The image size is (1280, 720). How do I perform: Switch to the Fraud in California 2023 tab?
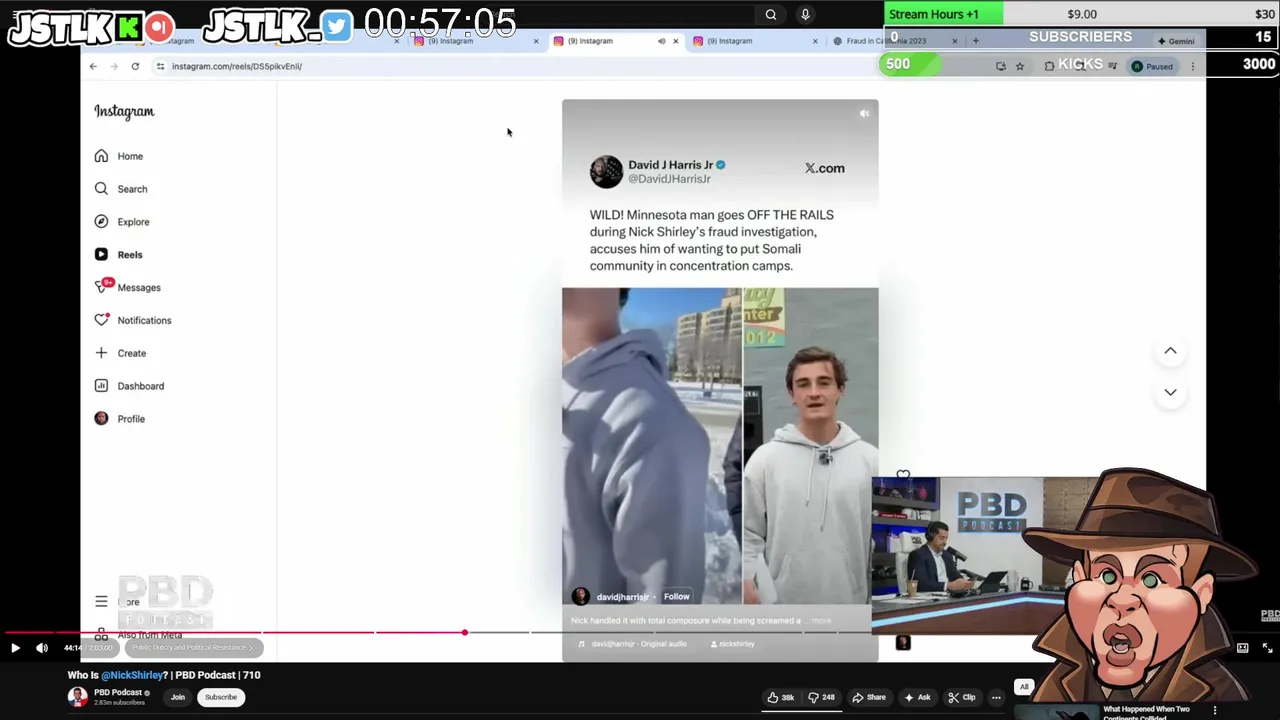click(x=894, y=41)
